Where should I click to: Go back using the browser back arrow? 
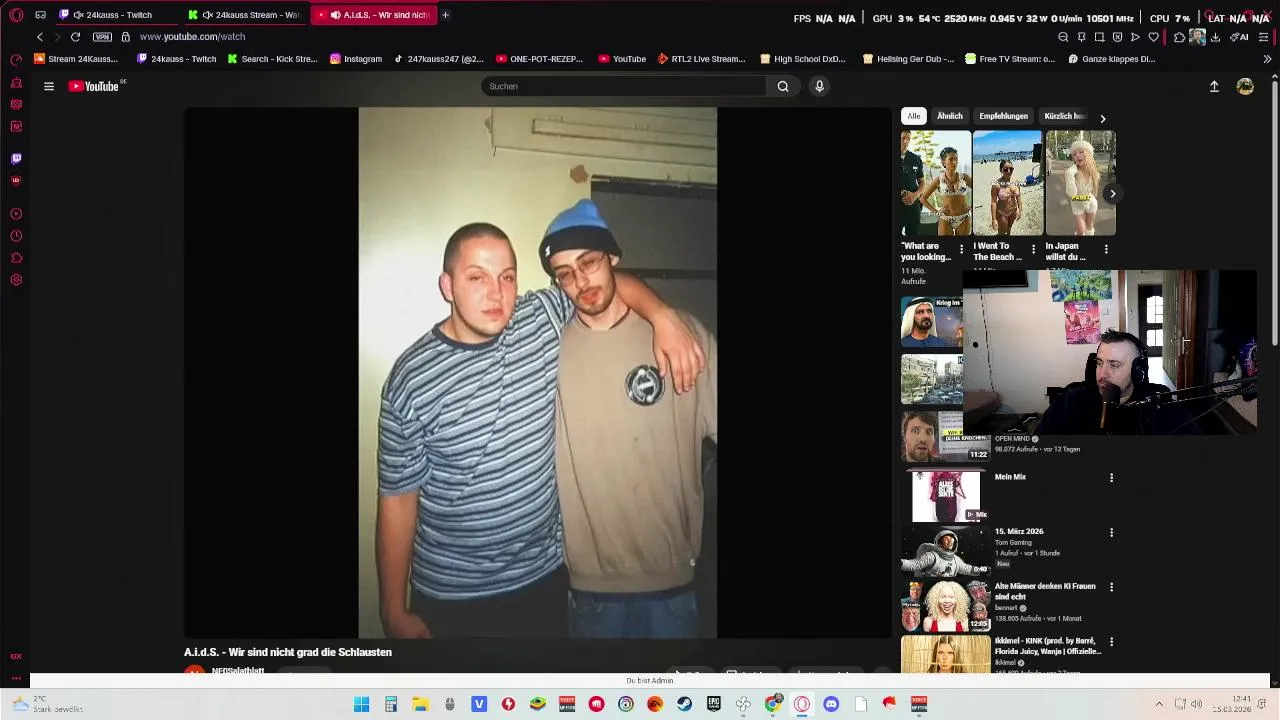pyautogui.click(x=40, y=37)
